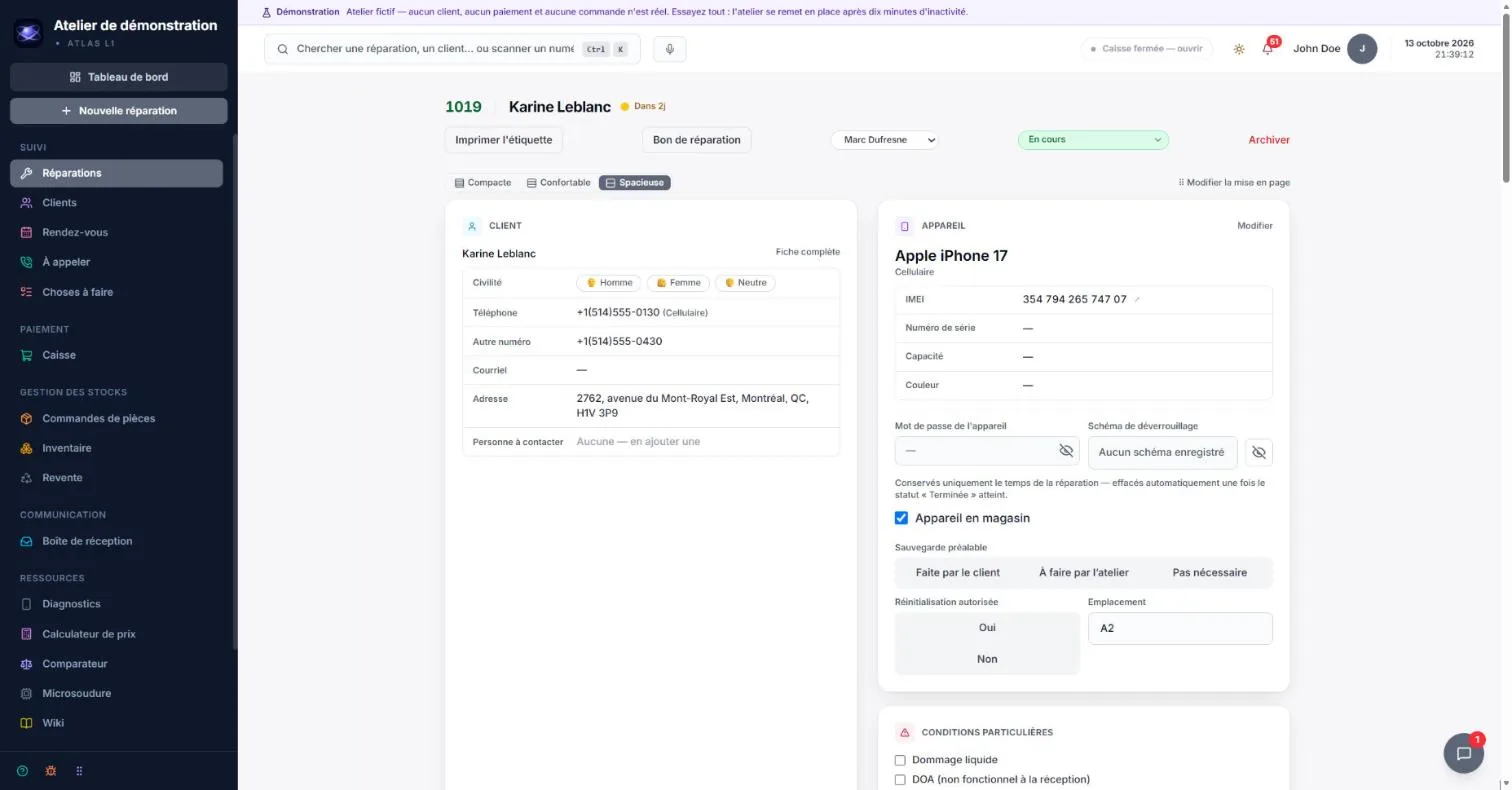1512x790 pixels.
Task: Uncheck the Appareil en magasin checkbox
Action: tap(901, 518)
